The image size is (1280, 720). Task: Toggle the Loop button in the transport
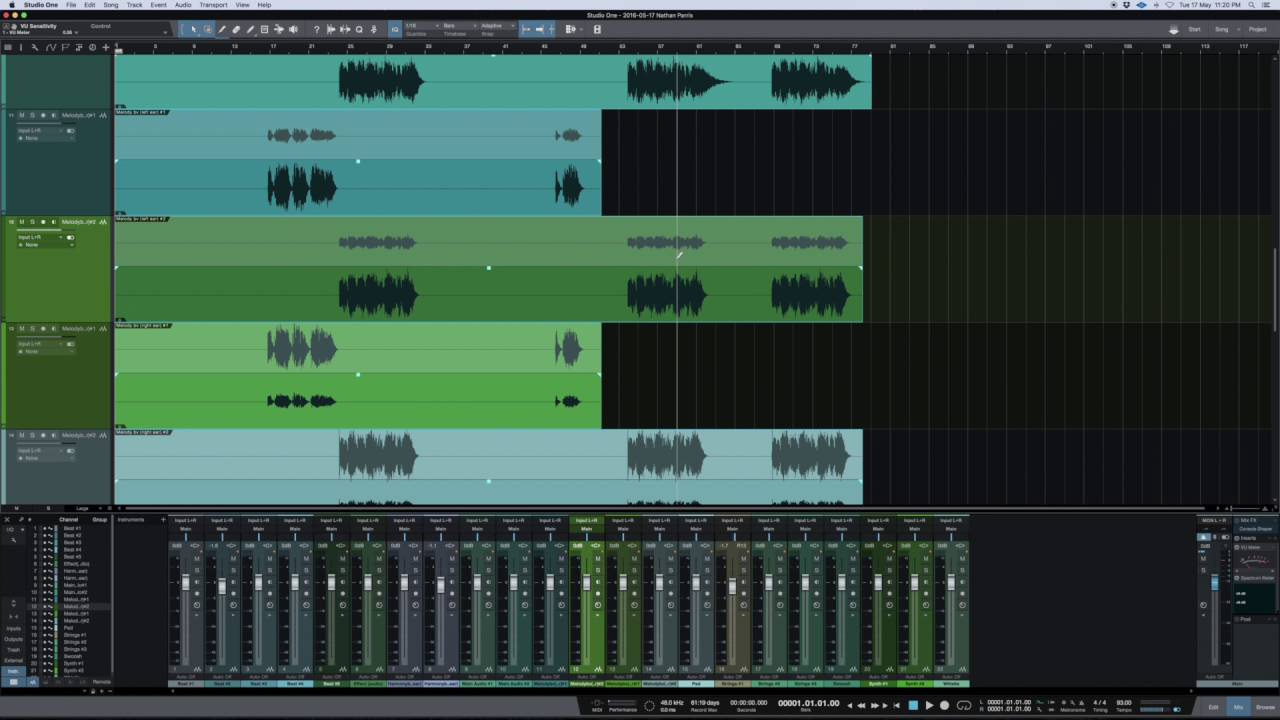click(964, 705)
